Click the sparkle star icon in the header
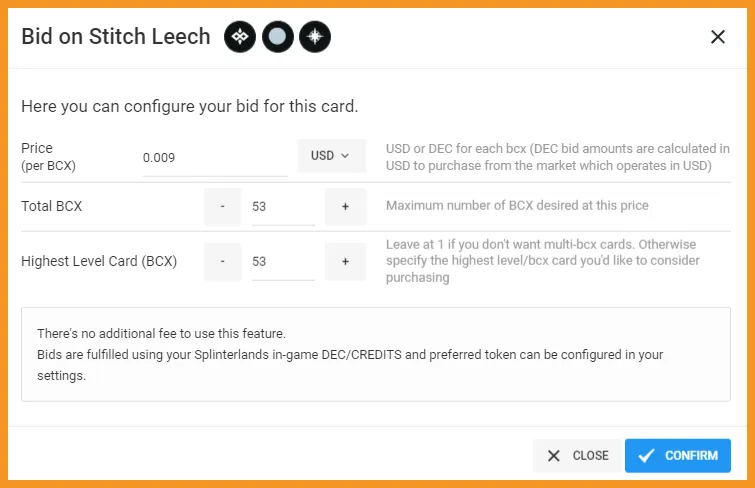 (x=315, y=37)
